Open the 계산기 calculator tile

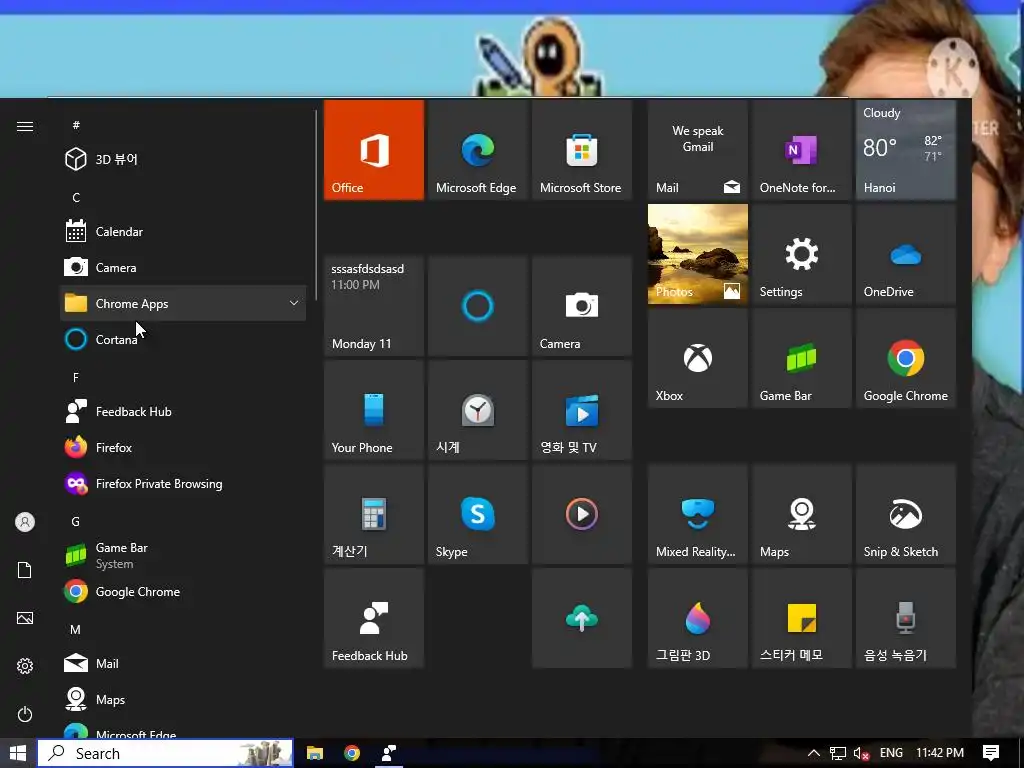coord(374,514)
